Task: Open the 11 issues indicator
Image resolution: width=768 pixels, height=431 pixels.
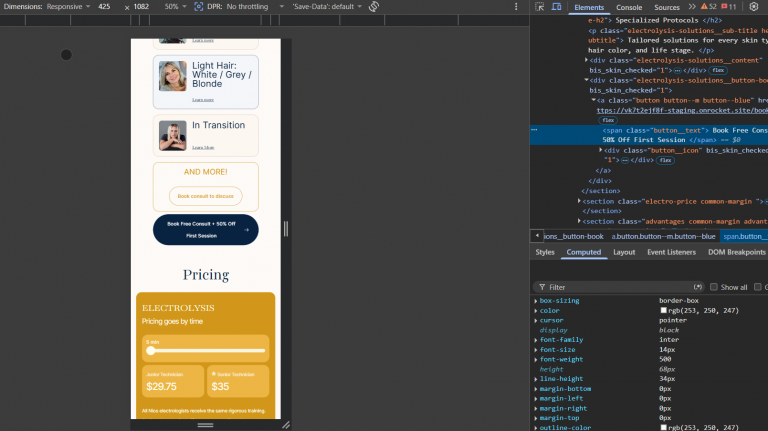Action: [729, 7]
